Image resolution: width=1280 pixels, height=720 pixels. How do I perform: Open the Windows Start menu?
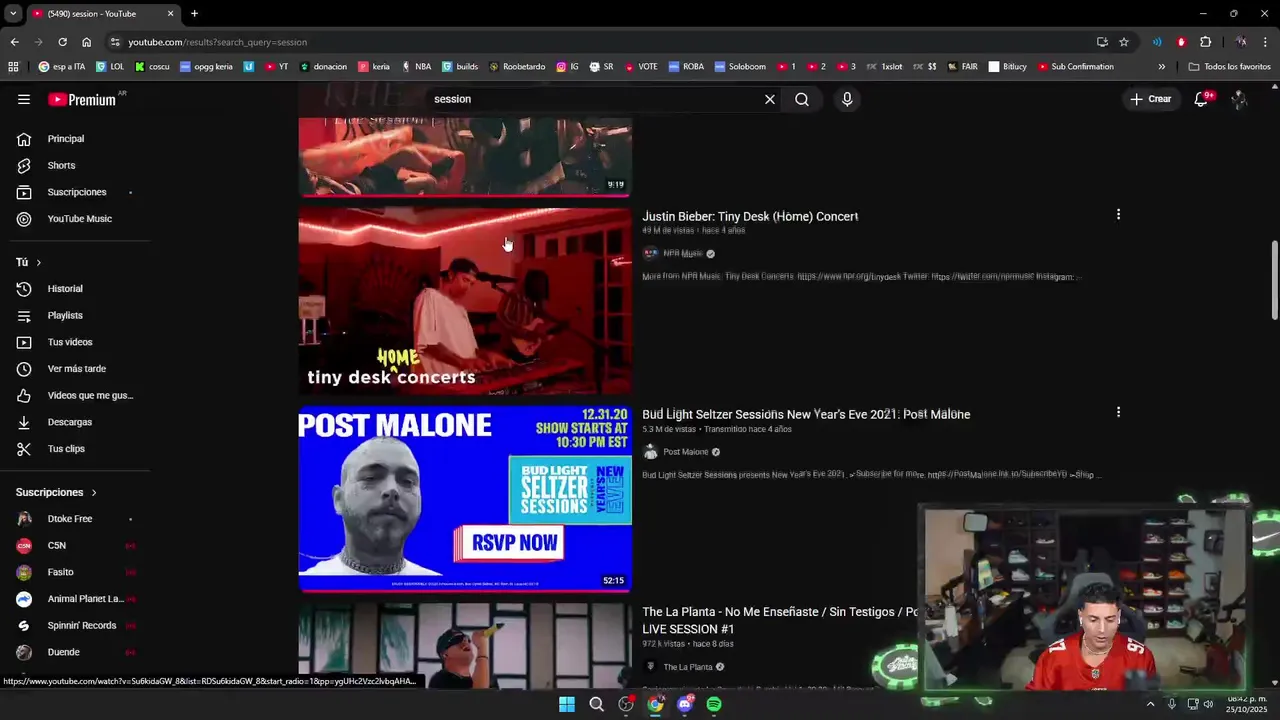(x=567, y=704)
